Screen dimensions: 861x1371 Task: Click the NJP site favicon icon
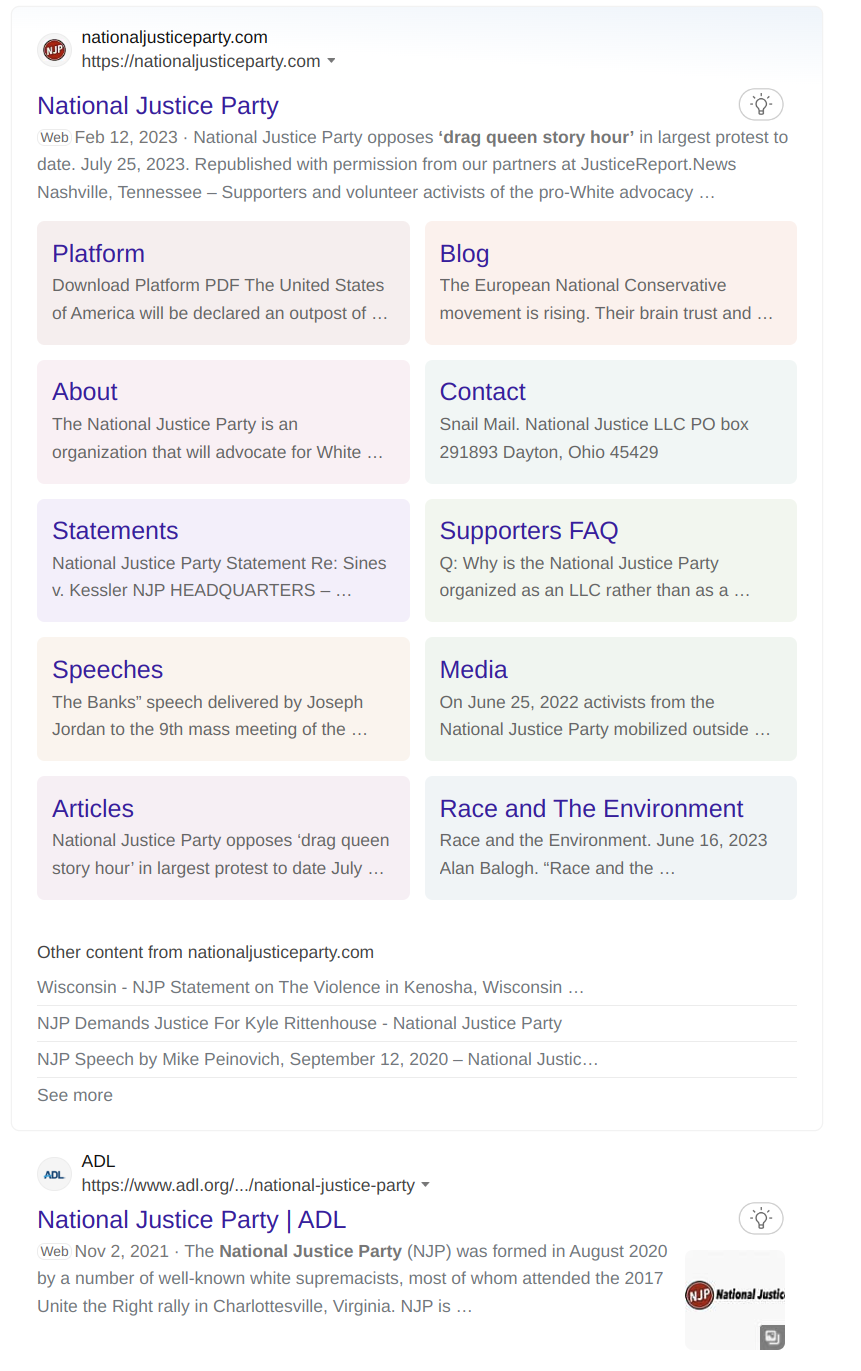(54, 50)
